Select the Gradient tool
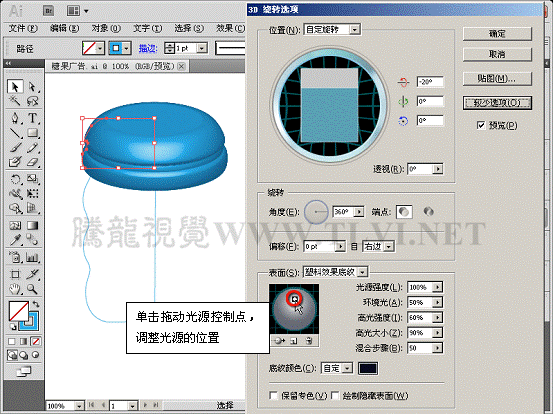The height and width of the screenshot is (414, 553). [x=32, y=225]
